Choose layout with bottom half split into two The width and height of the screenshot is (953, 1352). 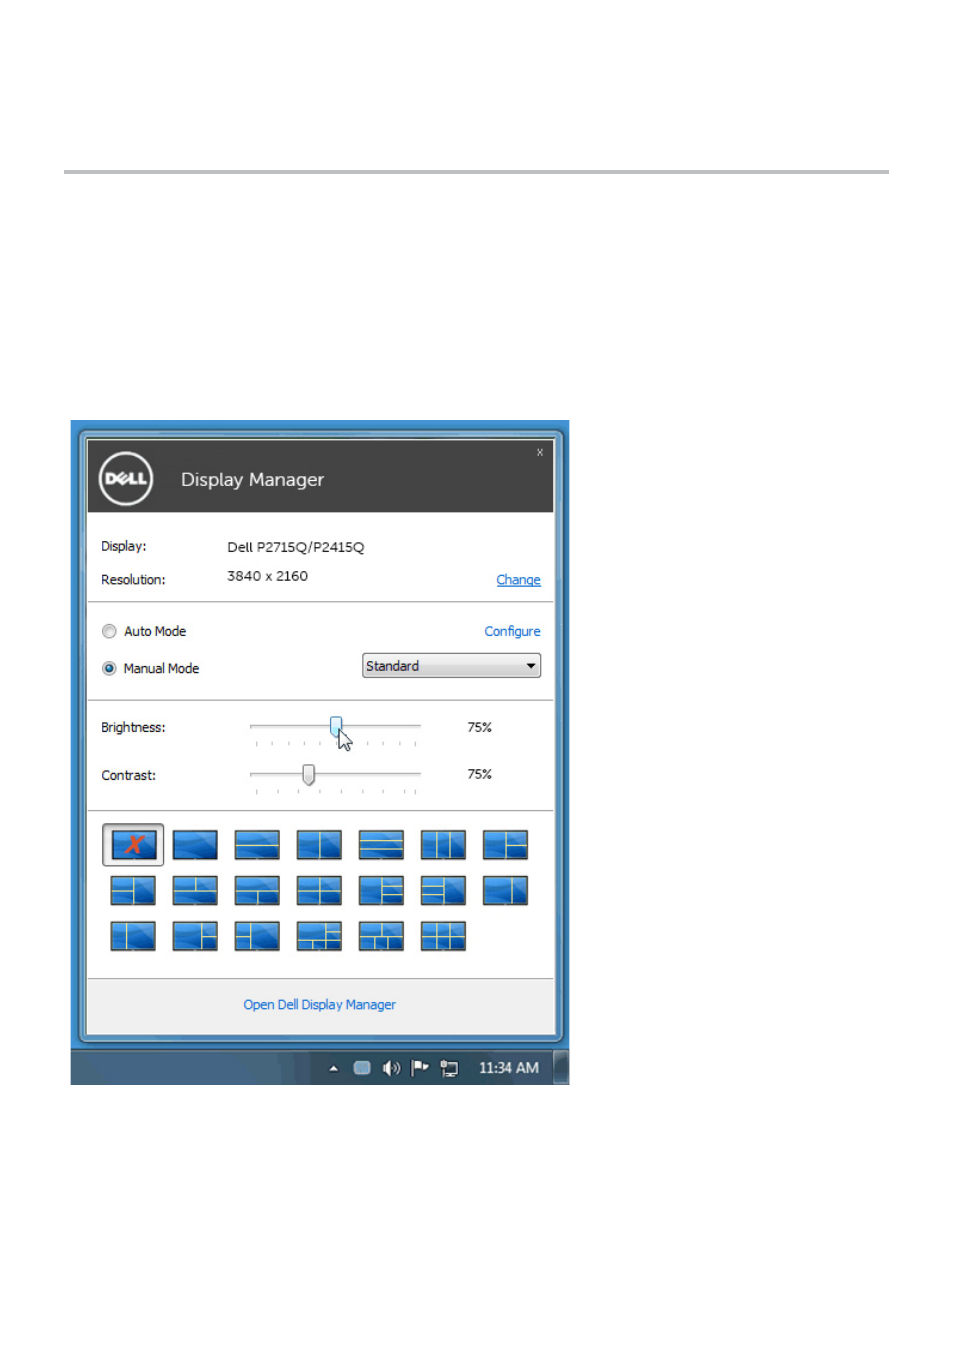click(x=257, y=890)
